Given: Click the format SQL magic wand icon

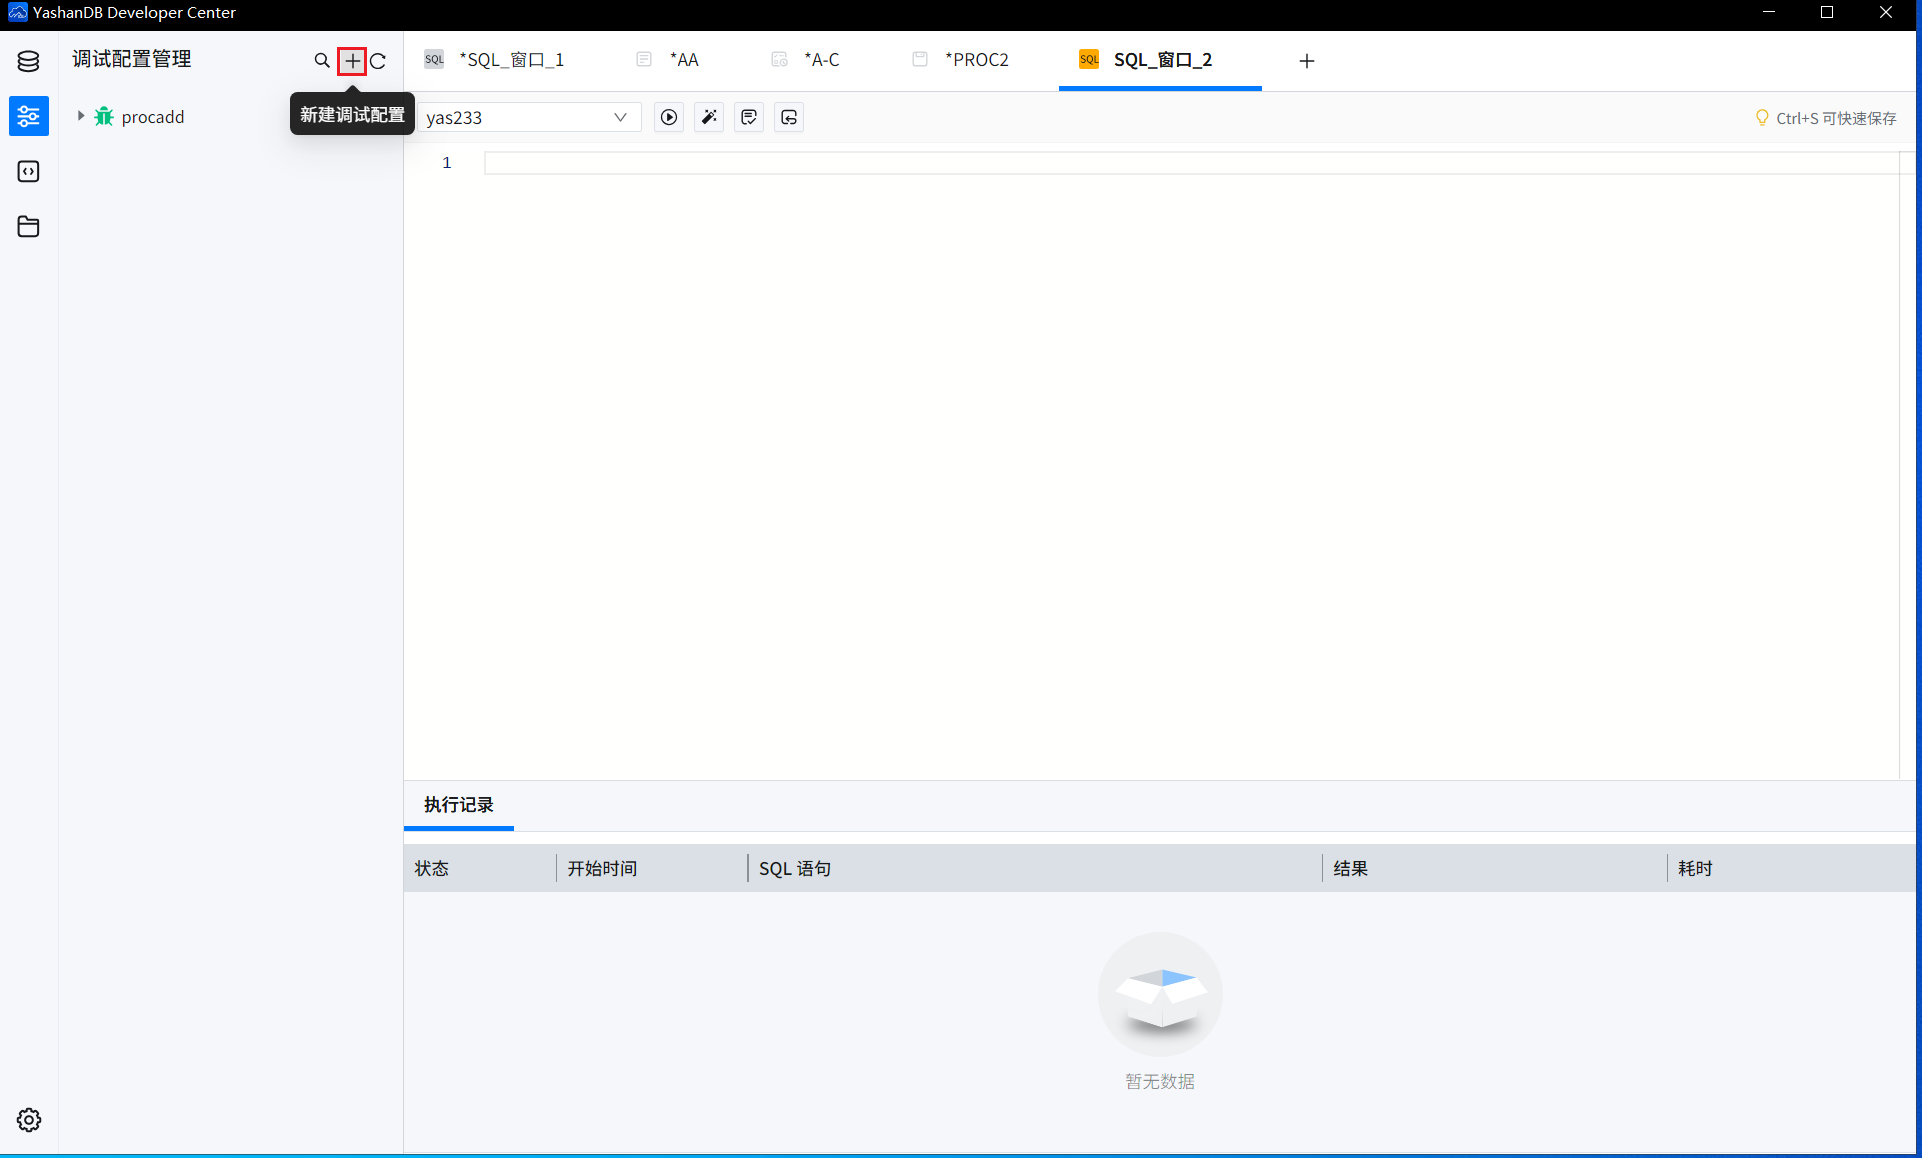Looking at the screenshot, I should (x=709, y=117).
